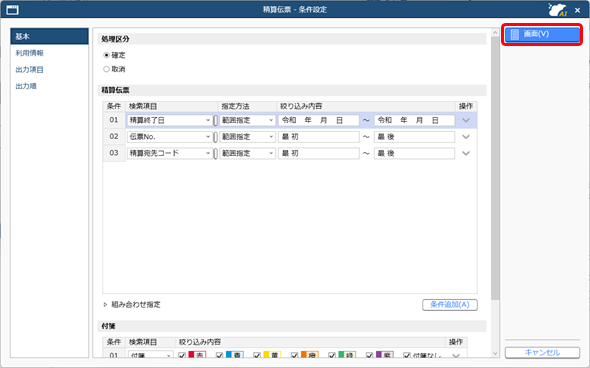Click the 画面(V) button
Screen dimensions: 590x368
point(542,34)
